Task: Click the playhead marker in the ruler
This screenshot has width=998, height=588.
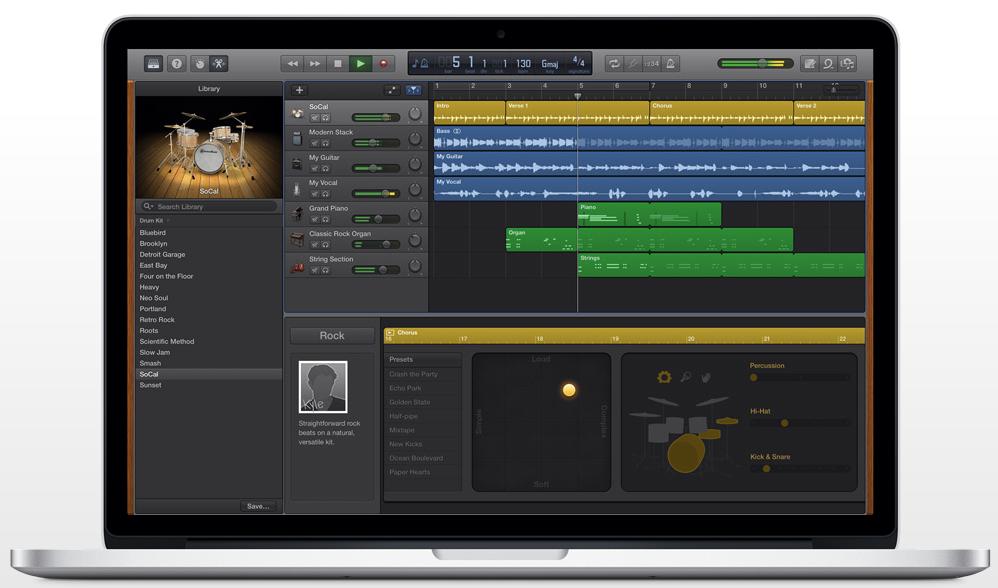Action: [577, 96]
